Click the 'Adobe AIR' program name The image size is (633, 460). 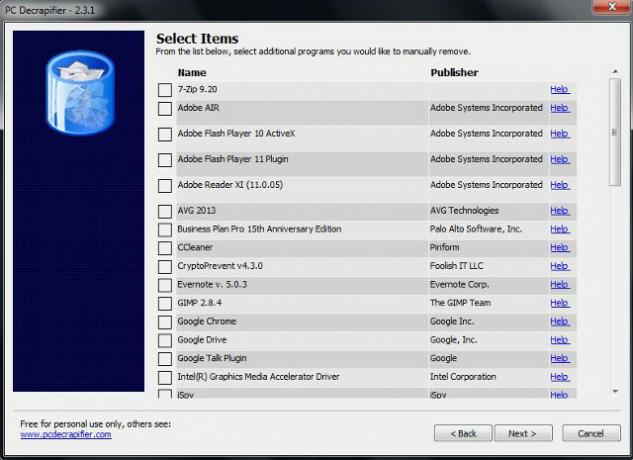tap(198, 108)
